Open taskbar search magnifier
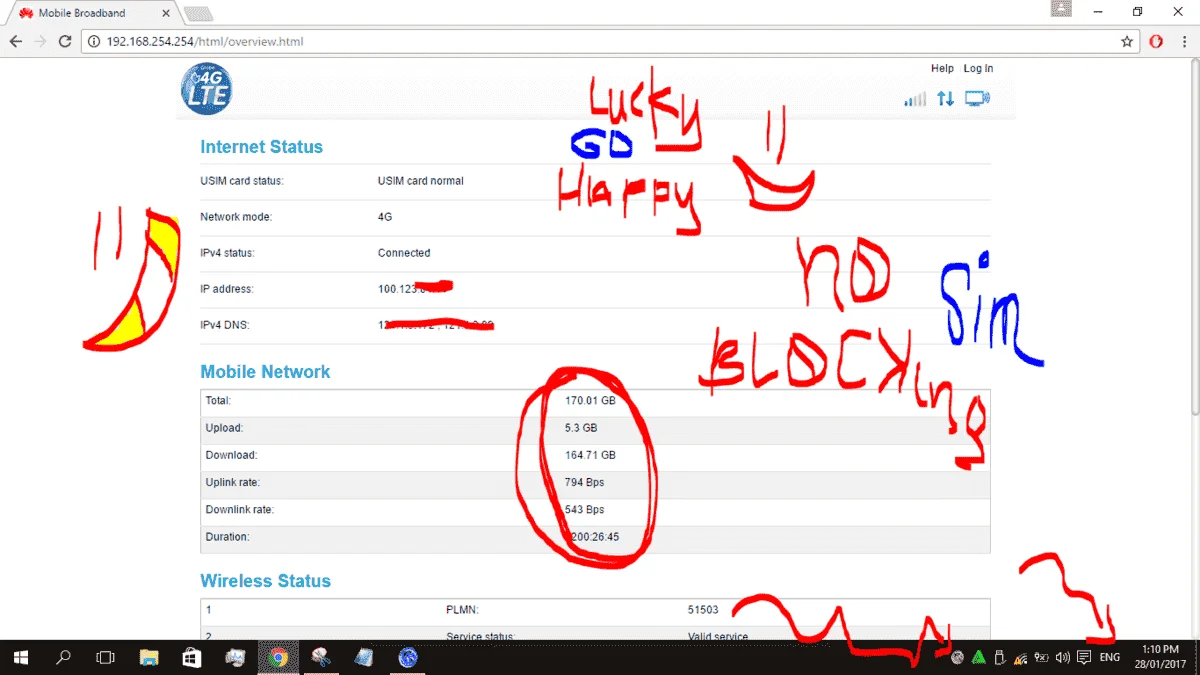The image size is (1200, 675). [x=63, y=657]
